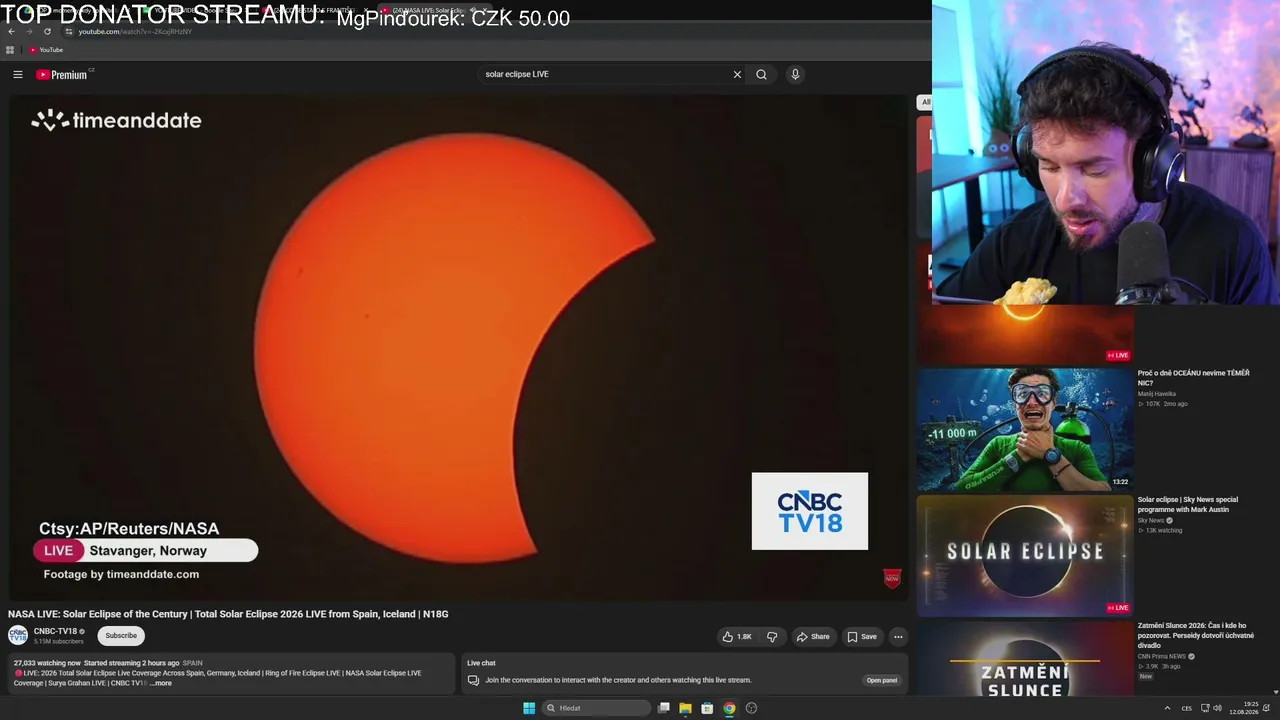
Task: Open the clock showing 19:25
Action: [x=1244, y=708]
